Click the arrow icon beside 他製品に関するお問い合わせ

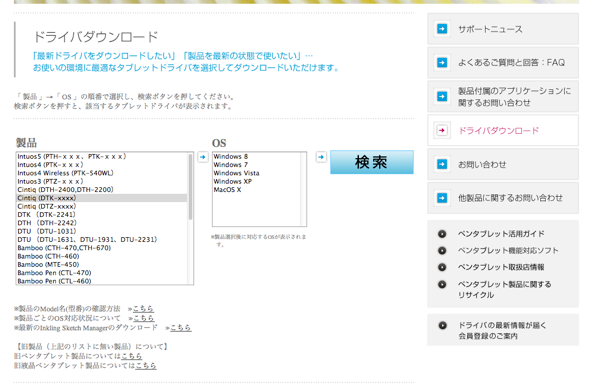point(442,198)
